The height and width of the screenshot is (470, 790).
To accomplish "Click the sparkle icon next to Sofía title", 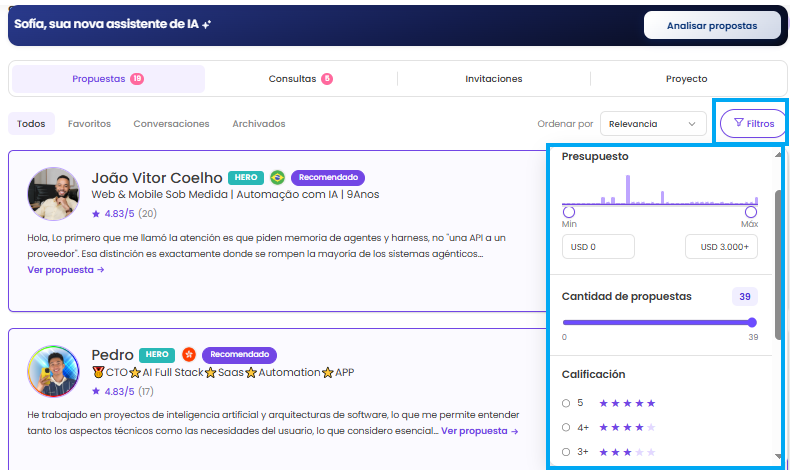I will tap(206, 24).
